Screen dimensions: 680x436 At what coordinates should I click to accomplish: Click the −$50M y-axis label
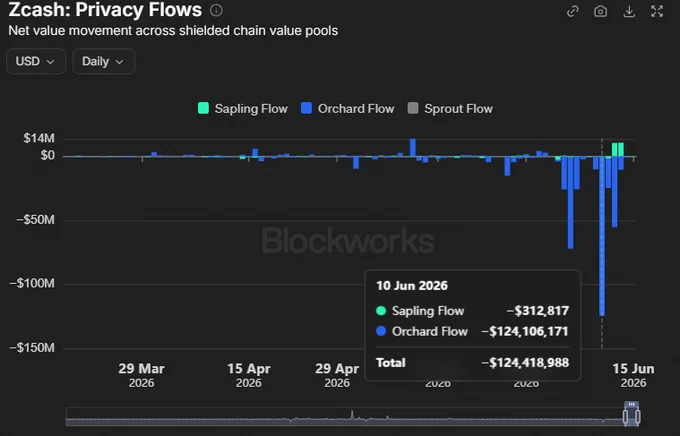(36, 220)
